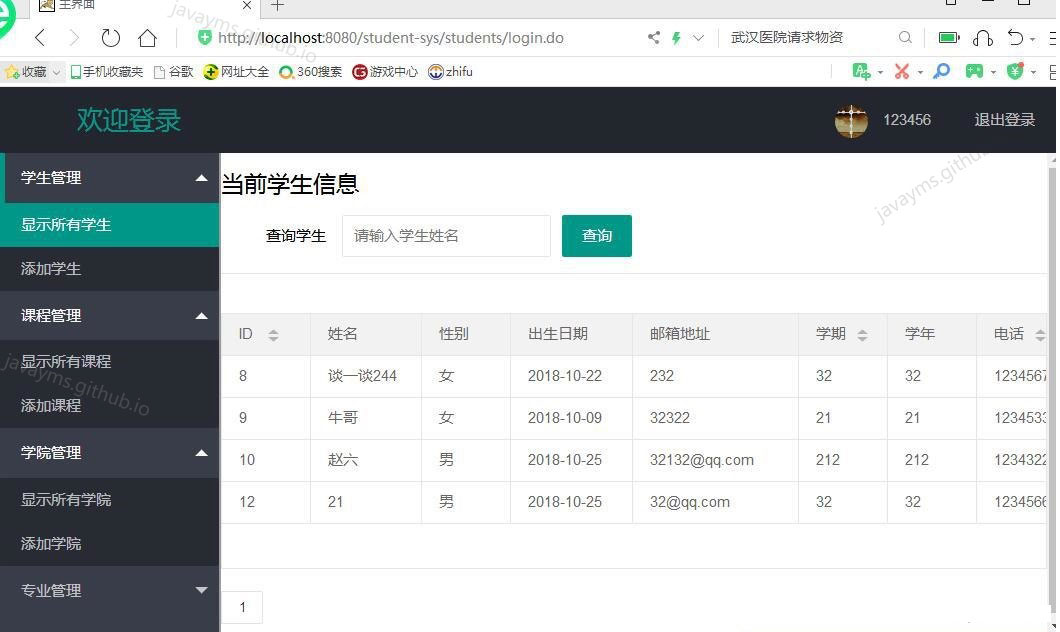This screenshot has height=632, width=1060.
Task: Reload the page using the refresh icon
Action: [111, 37]
